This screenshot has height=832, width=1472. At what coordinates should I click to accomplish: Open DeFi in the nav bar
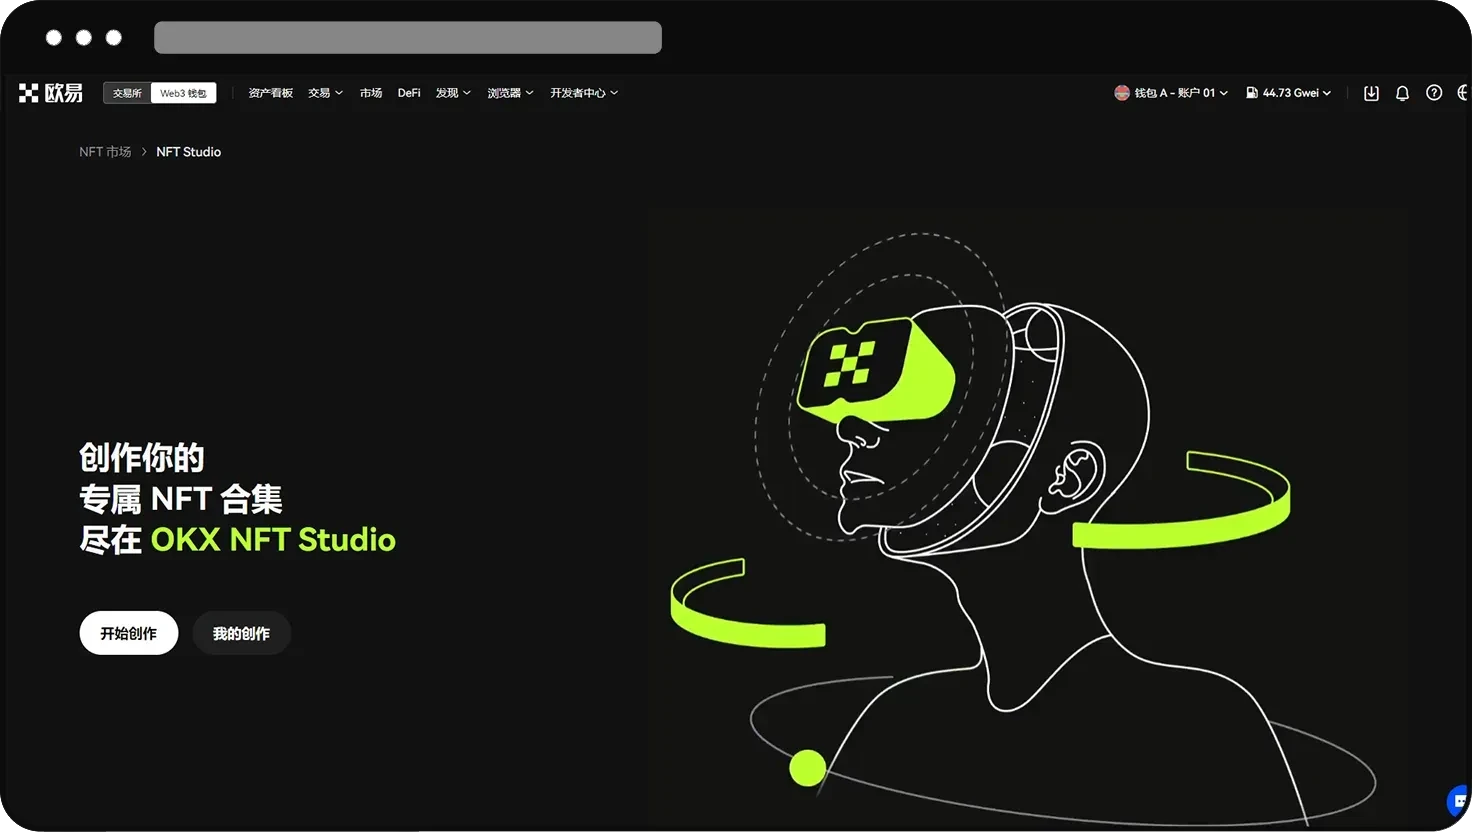409,93
